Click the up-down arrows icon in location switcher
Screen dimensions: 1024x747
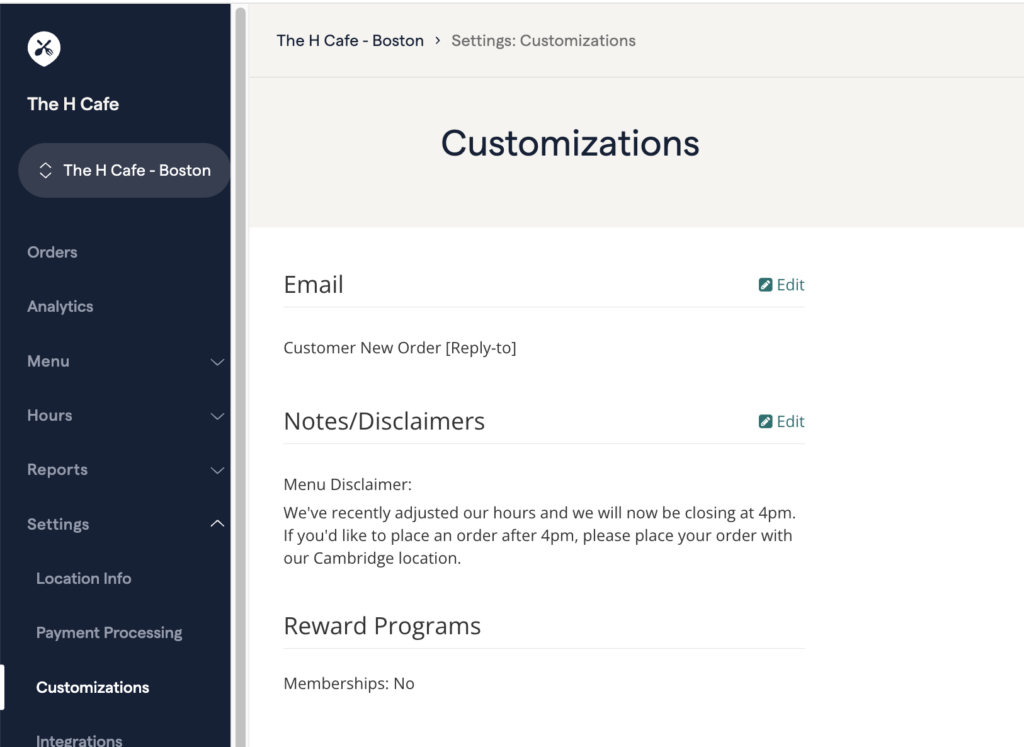45,171
